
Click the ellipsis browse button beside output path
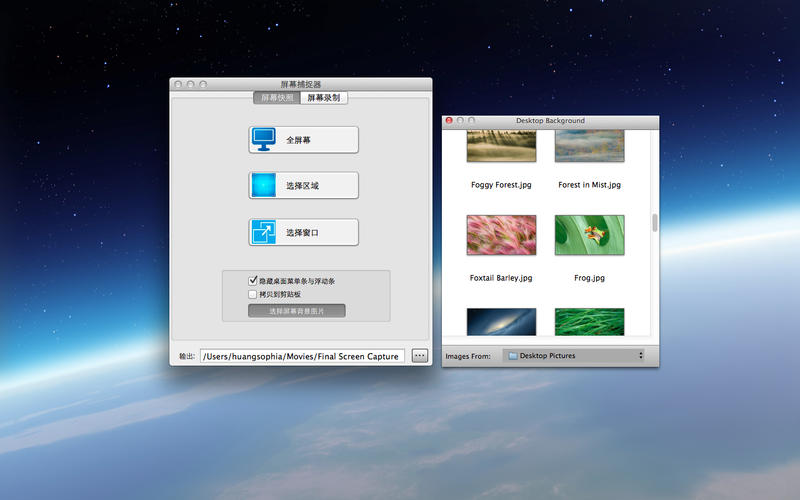420,355
